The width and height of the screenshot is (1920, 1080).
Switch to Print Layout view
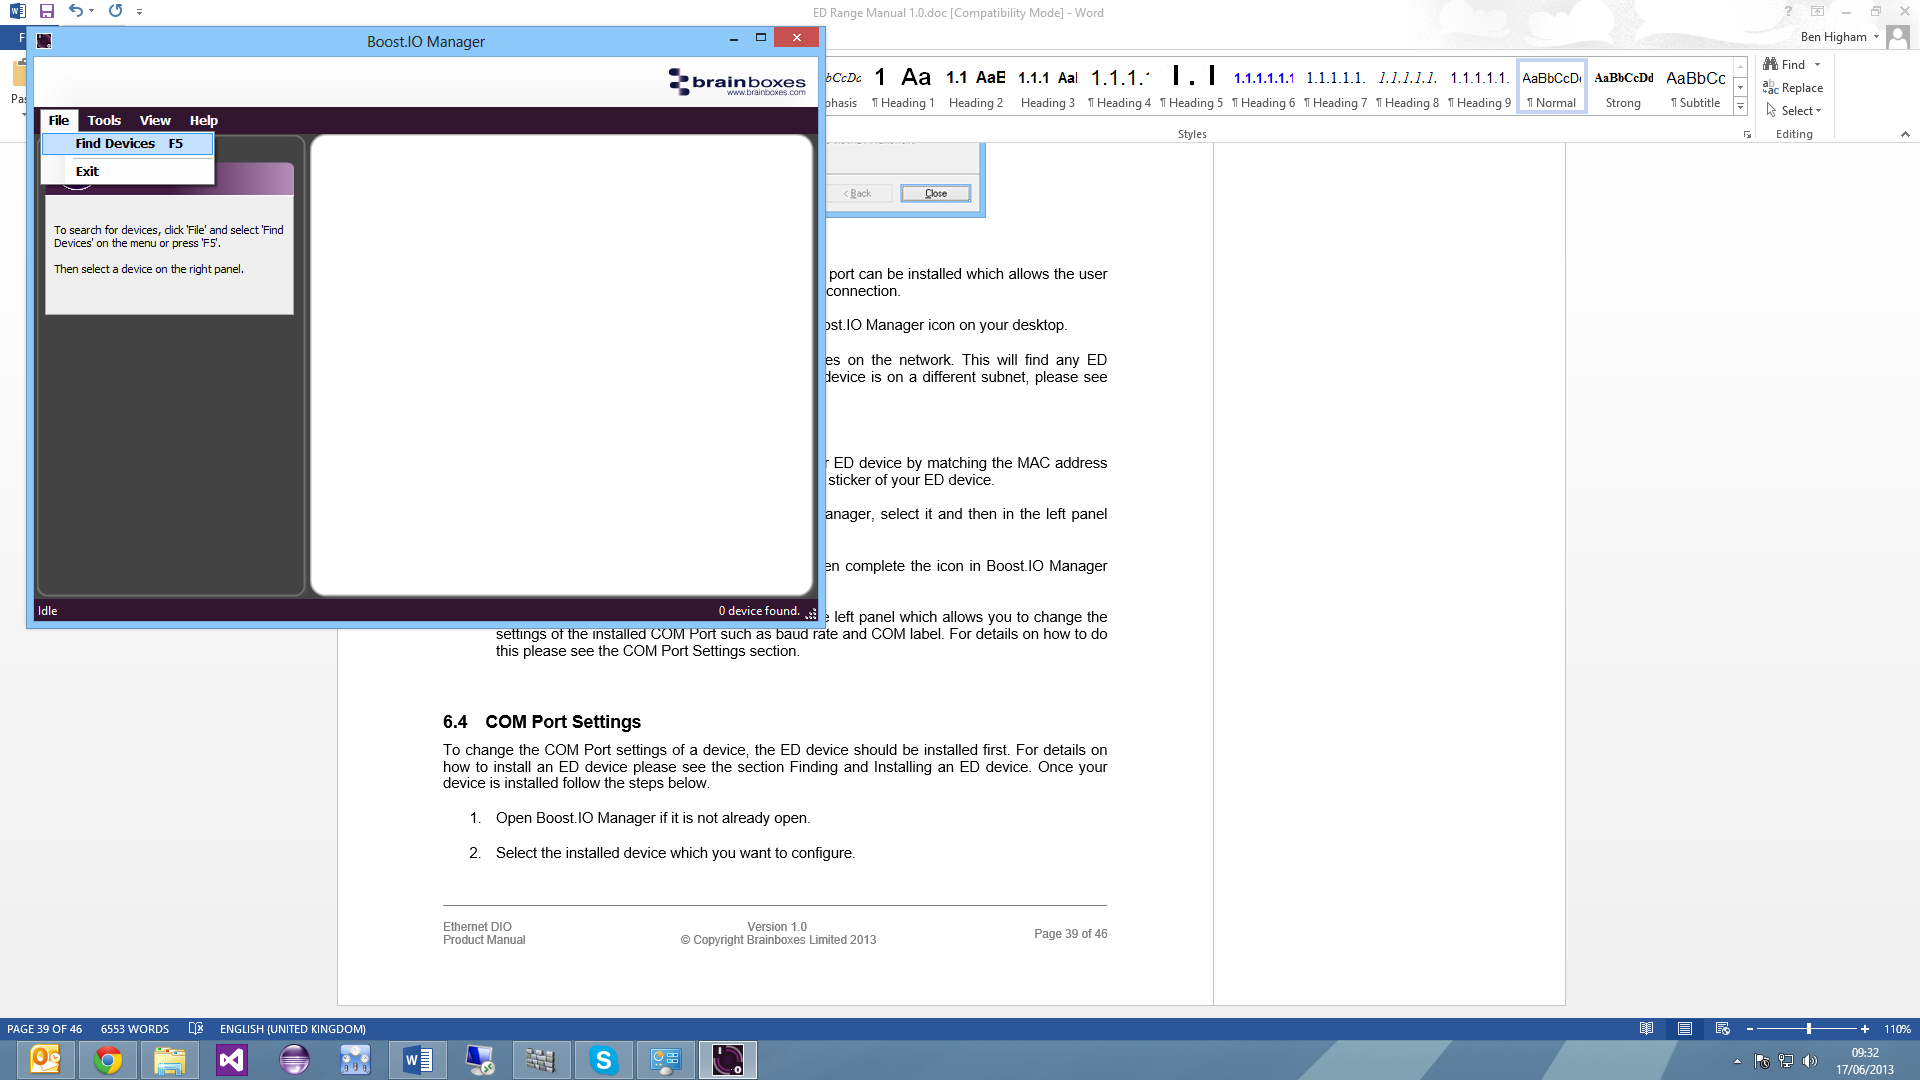1685,1029
